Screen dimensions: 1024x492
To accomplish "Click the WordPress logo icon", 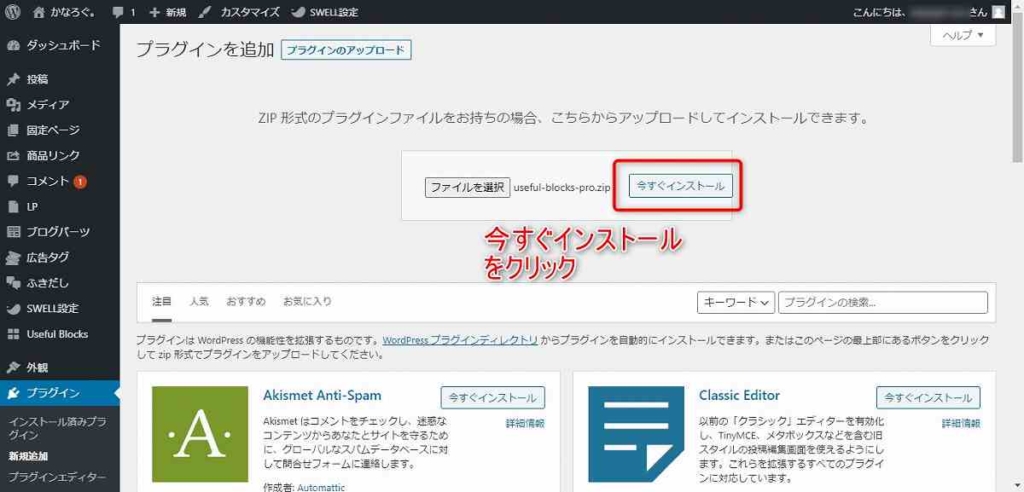I will click(x=12, y=12).
